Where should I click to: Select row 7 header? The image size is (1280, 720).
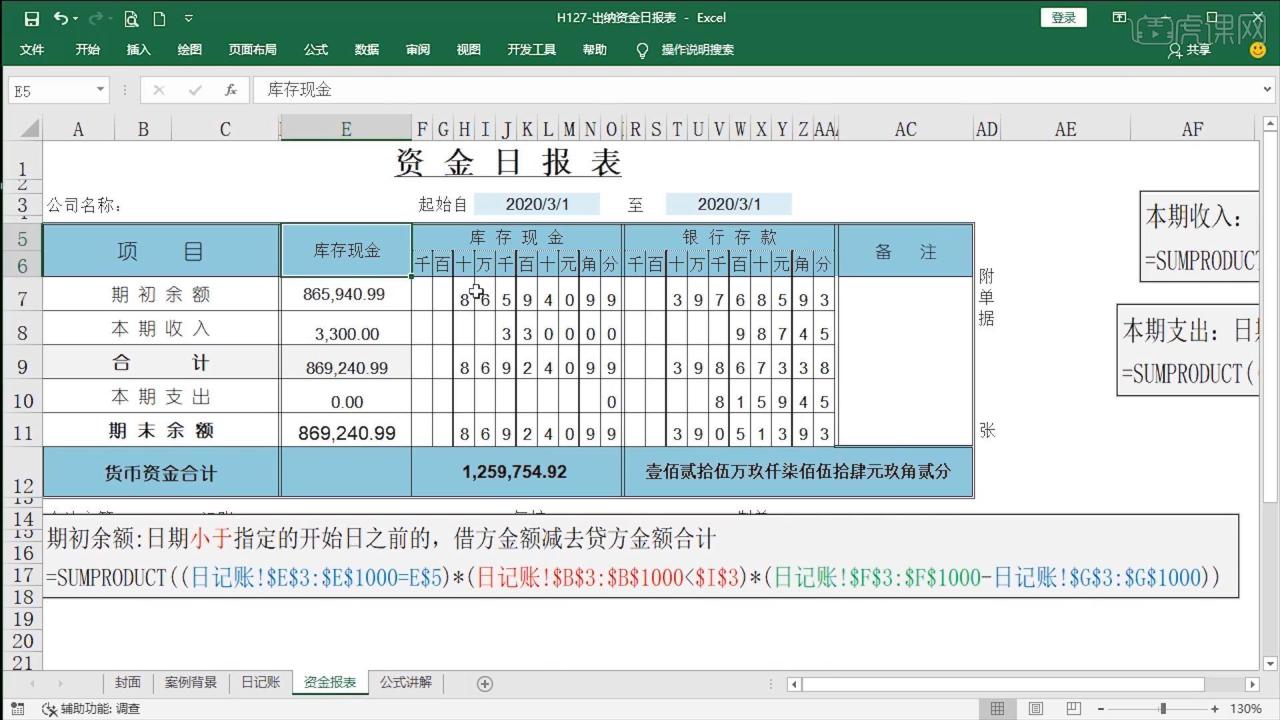pyautogui.click(x=22, y=295)
